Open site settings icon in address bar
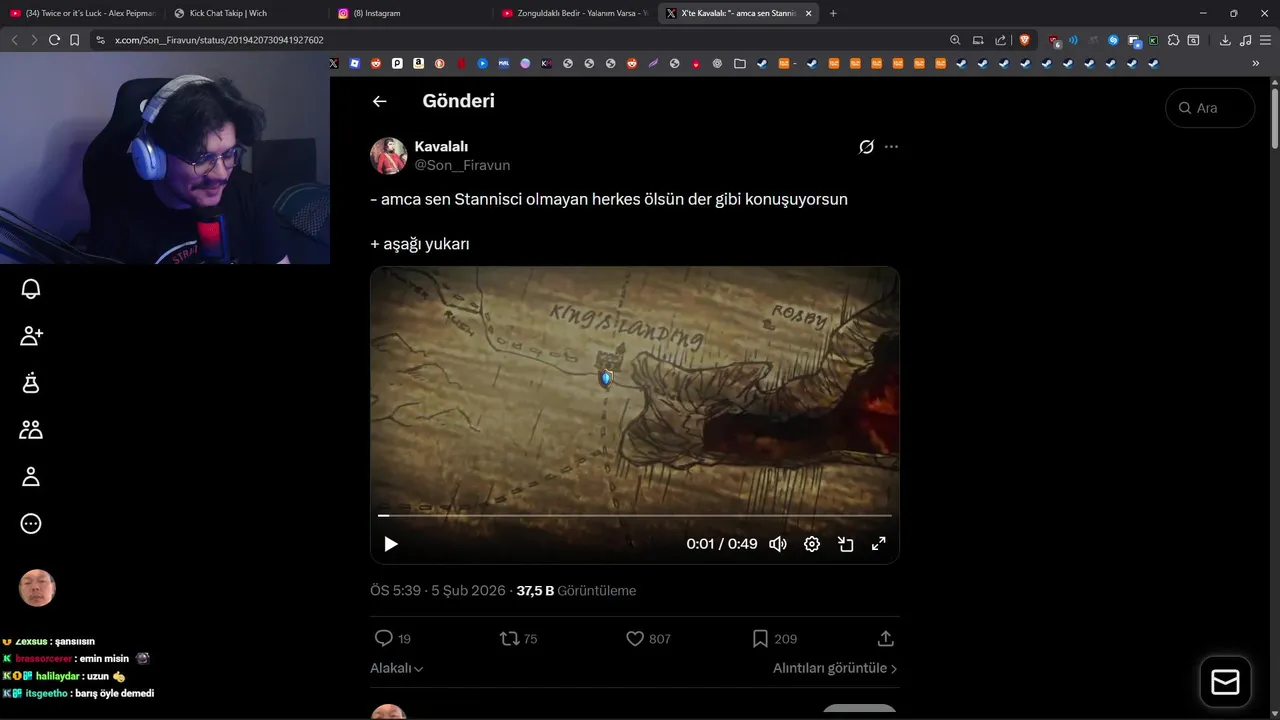 pyautogui.click(x=100, y=40)
